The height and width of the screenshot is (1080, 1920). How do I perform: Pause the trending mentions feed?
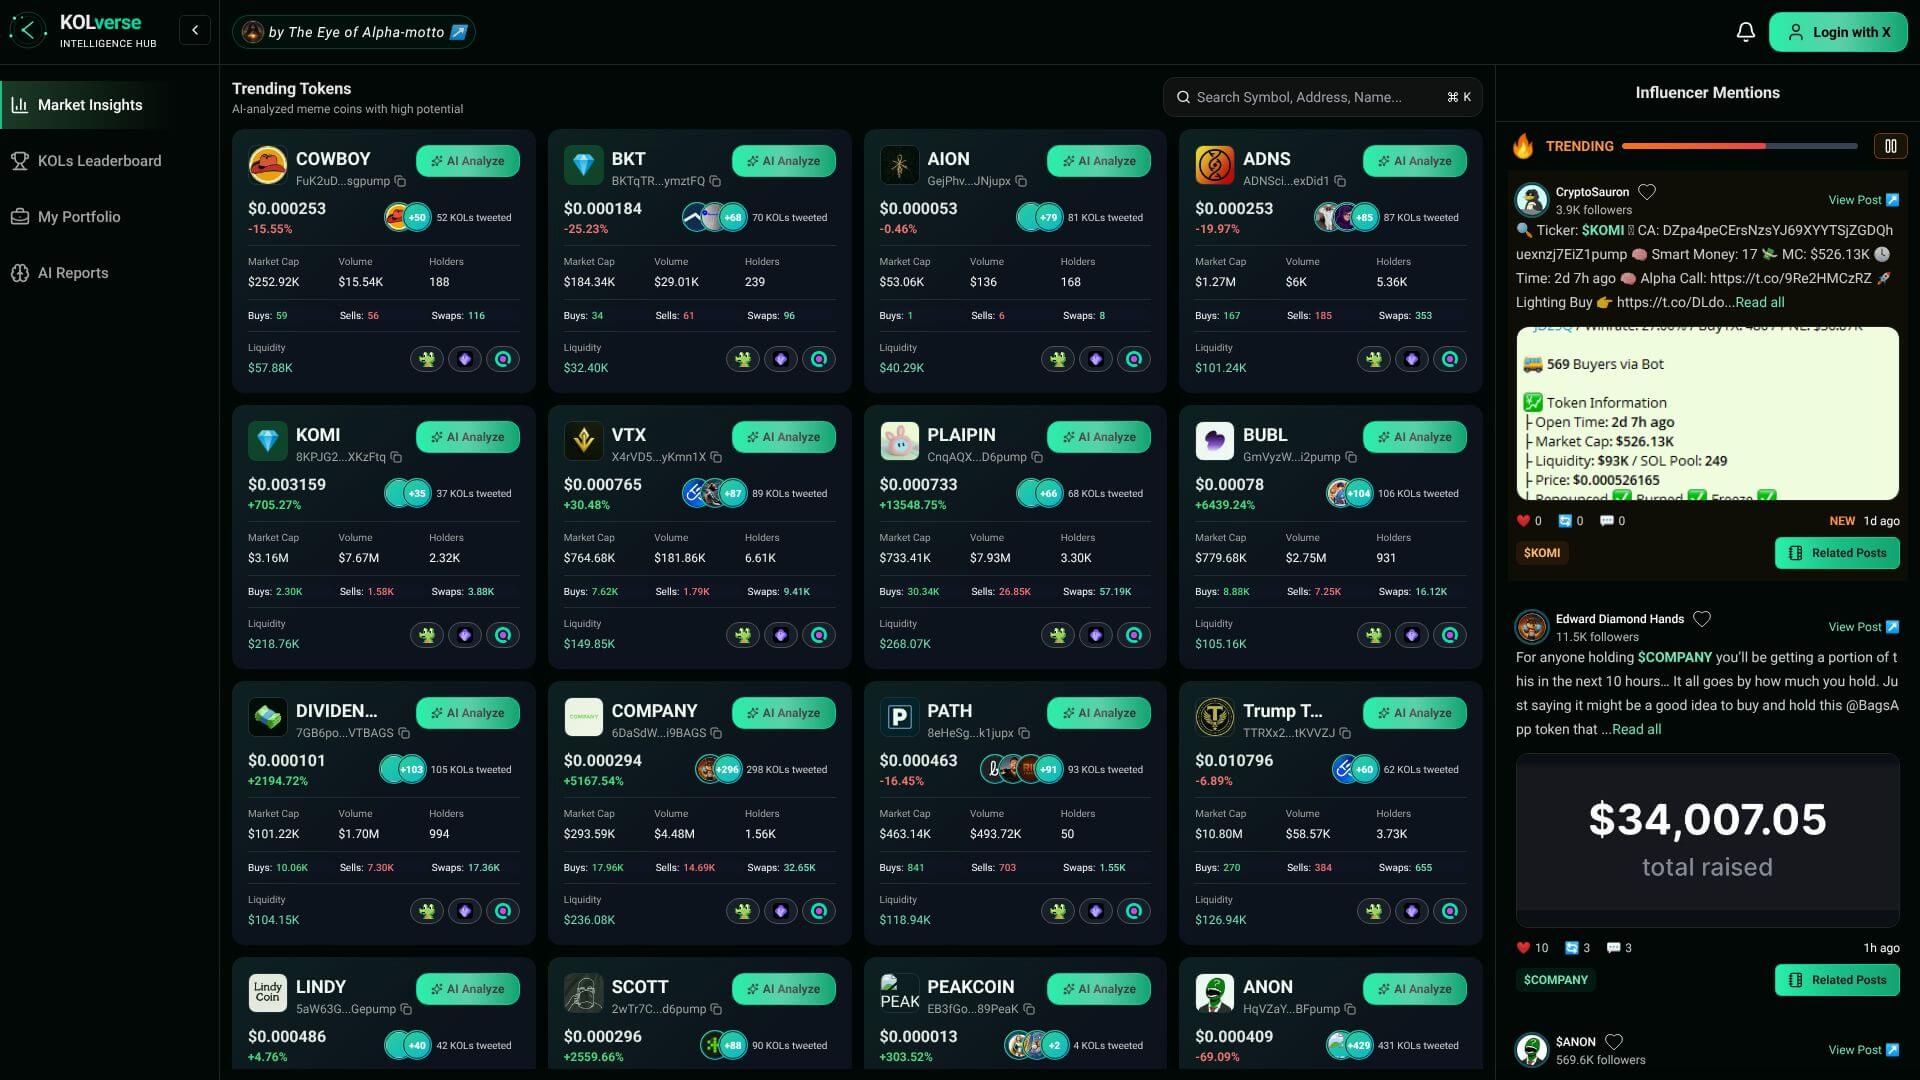coord(1890,146)
